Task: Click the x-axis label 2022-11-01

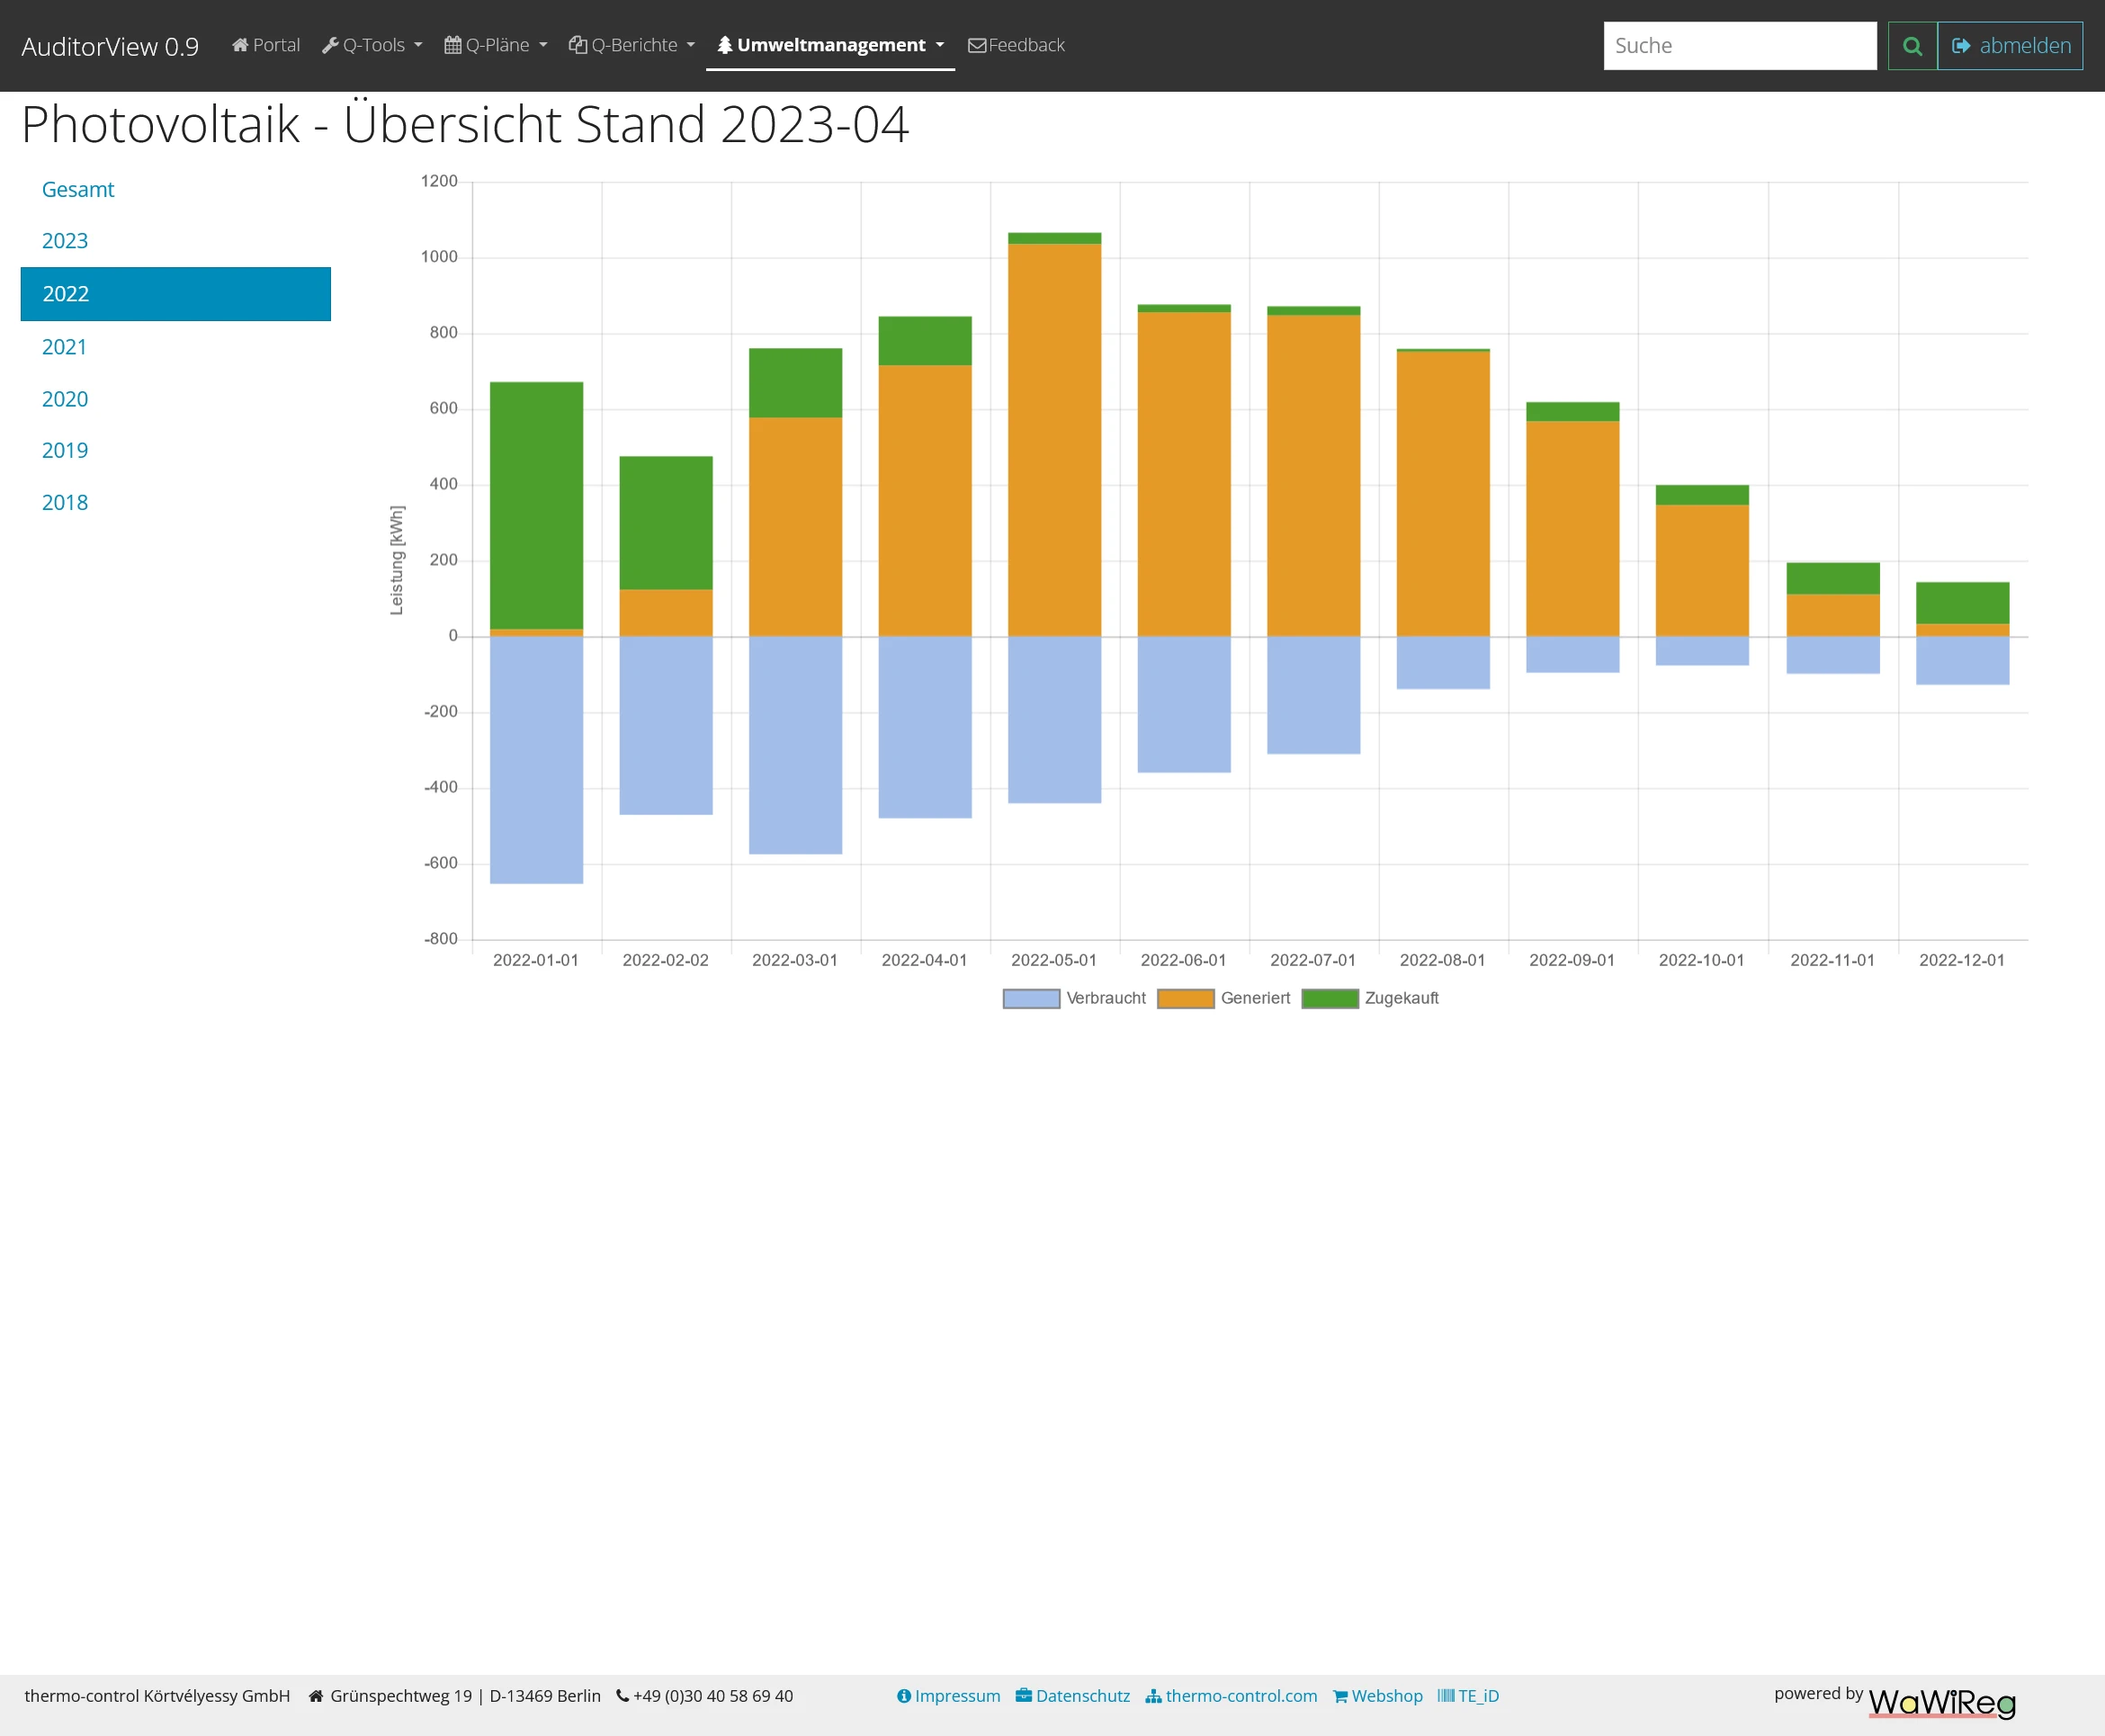Action: click(x=1832, y=960)
